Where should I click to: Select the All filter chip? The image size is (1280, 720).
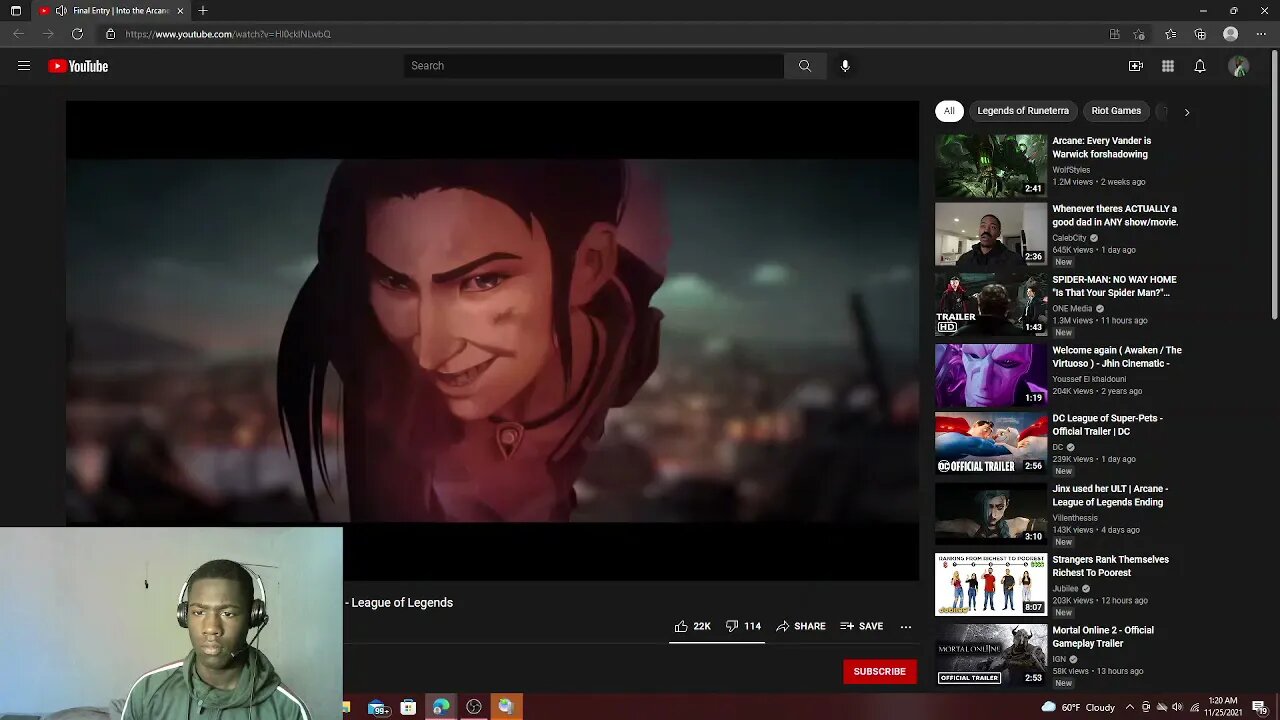(949, 111)
